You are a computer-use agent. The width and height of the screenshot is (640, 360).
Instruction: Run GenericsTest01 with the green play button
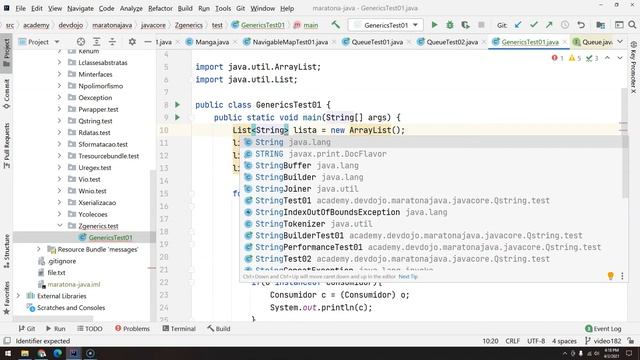click(x=434, y=25)
